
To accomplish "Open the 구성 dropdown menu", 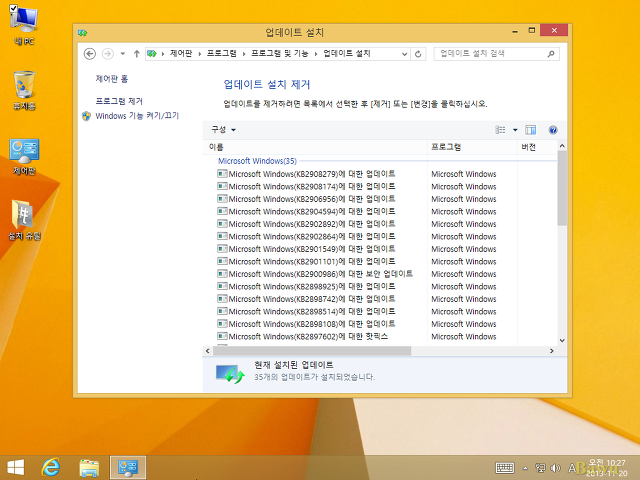I will click(x=223, y=130).
